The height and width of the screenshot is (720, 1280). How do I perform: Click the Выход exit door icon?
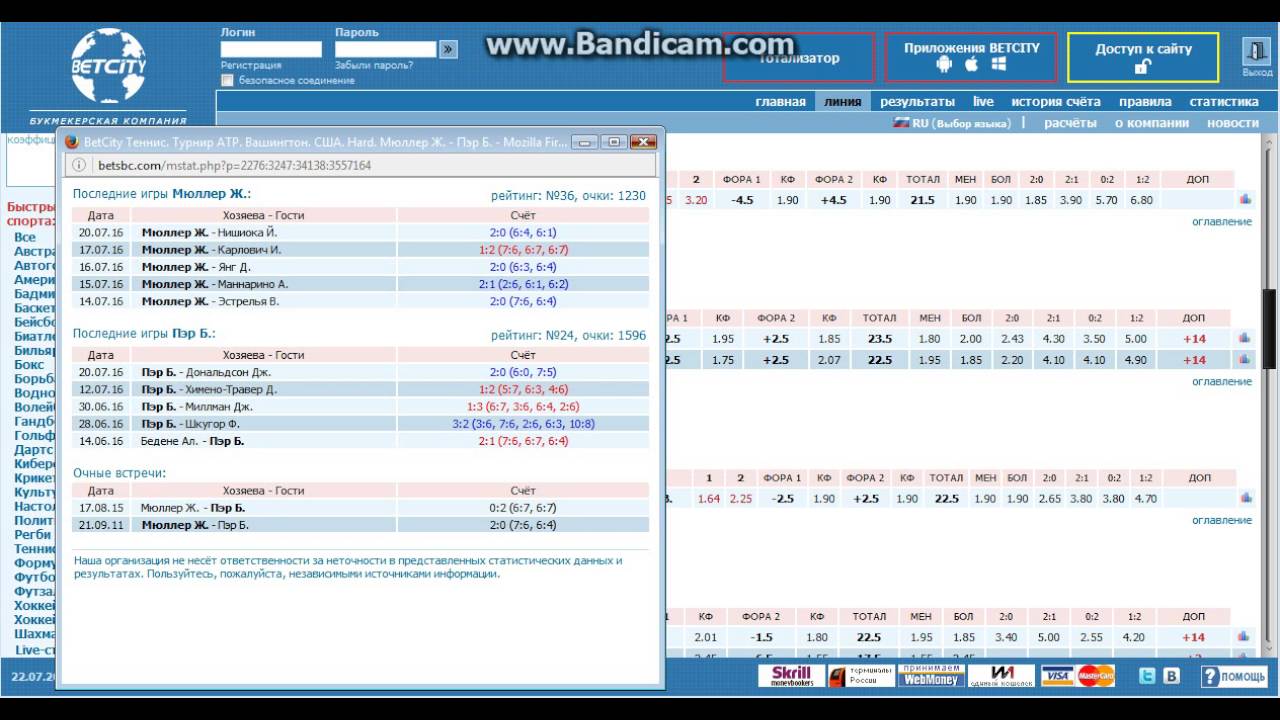1256,52
